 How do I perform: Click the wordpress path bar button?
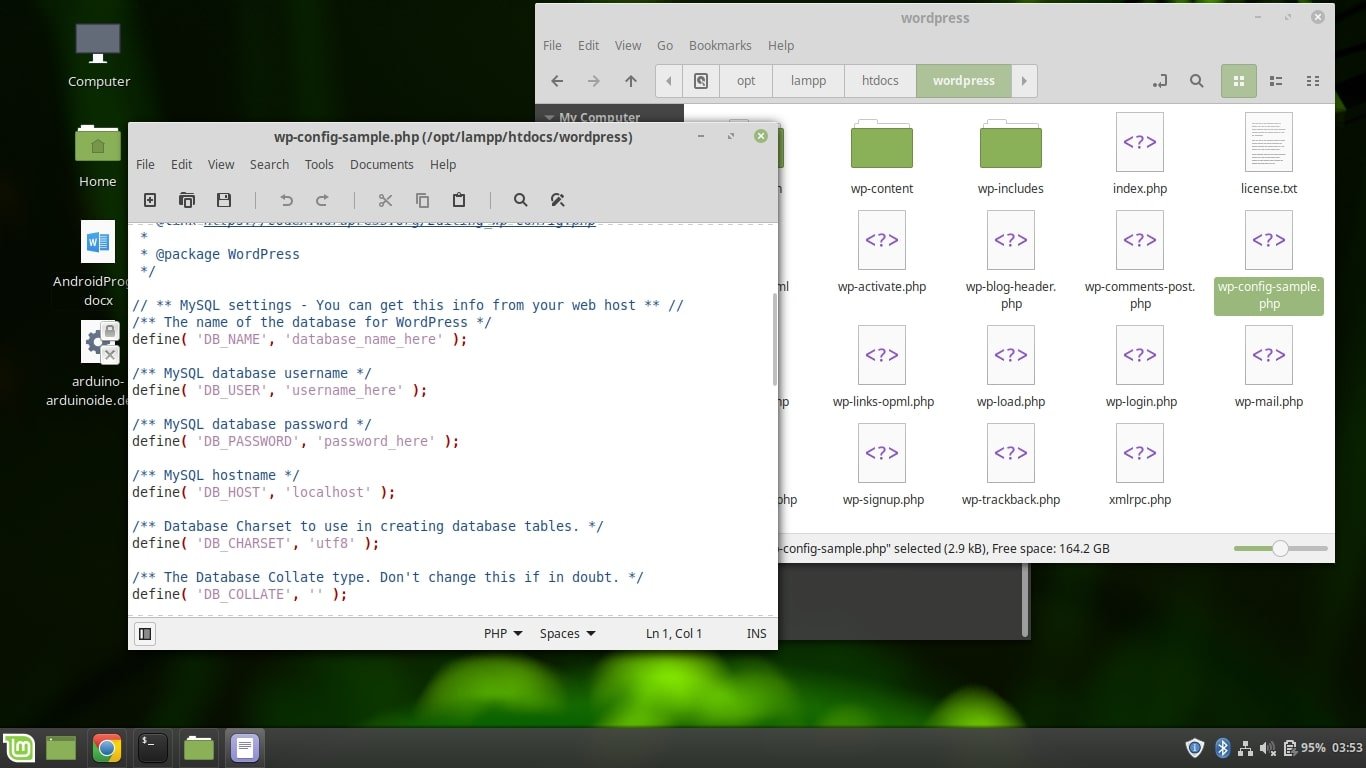point(963,81)
